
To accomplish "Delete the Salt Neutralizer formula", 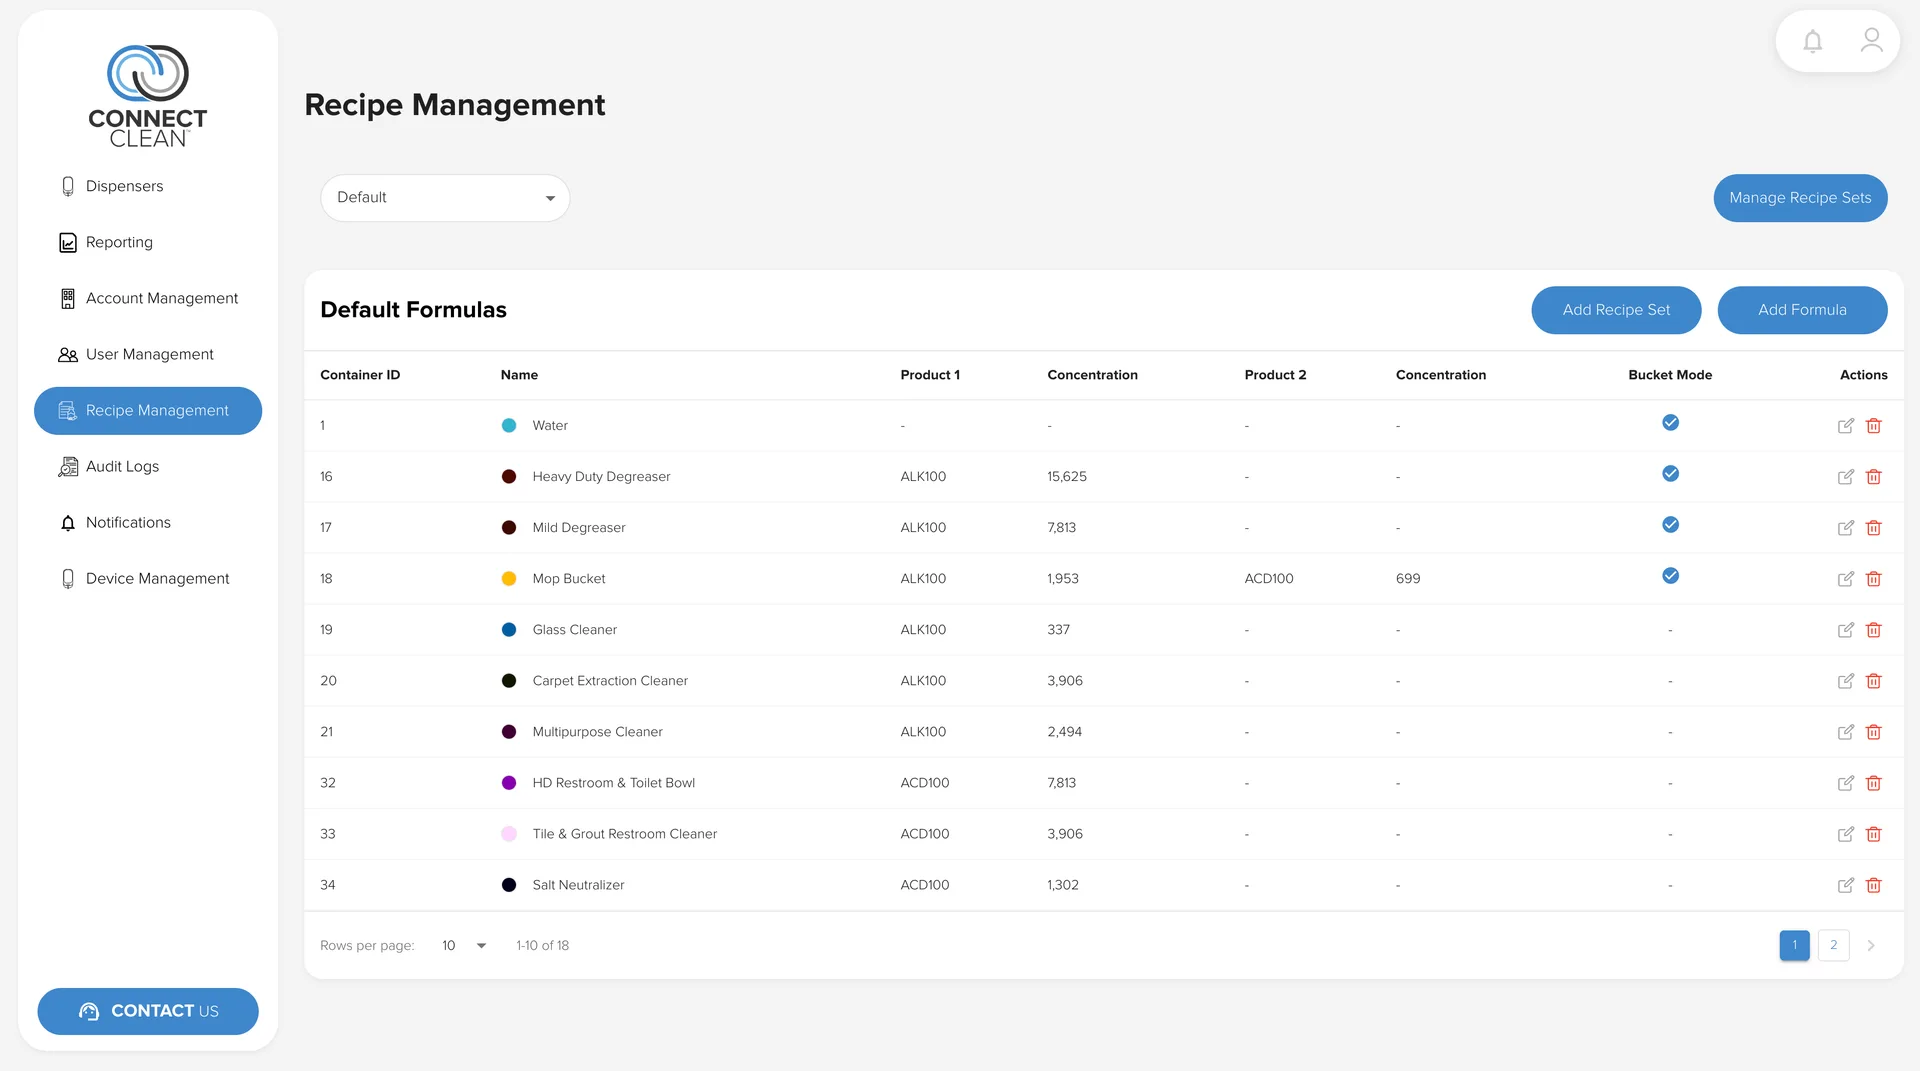I will pos(1874,885).
